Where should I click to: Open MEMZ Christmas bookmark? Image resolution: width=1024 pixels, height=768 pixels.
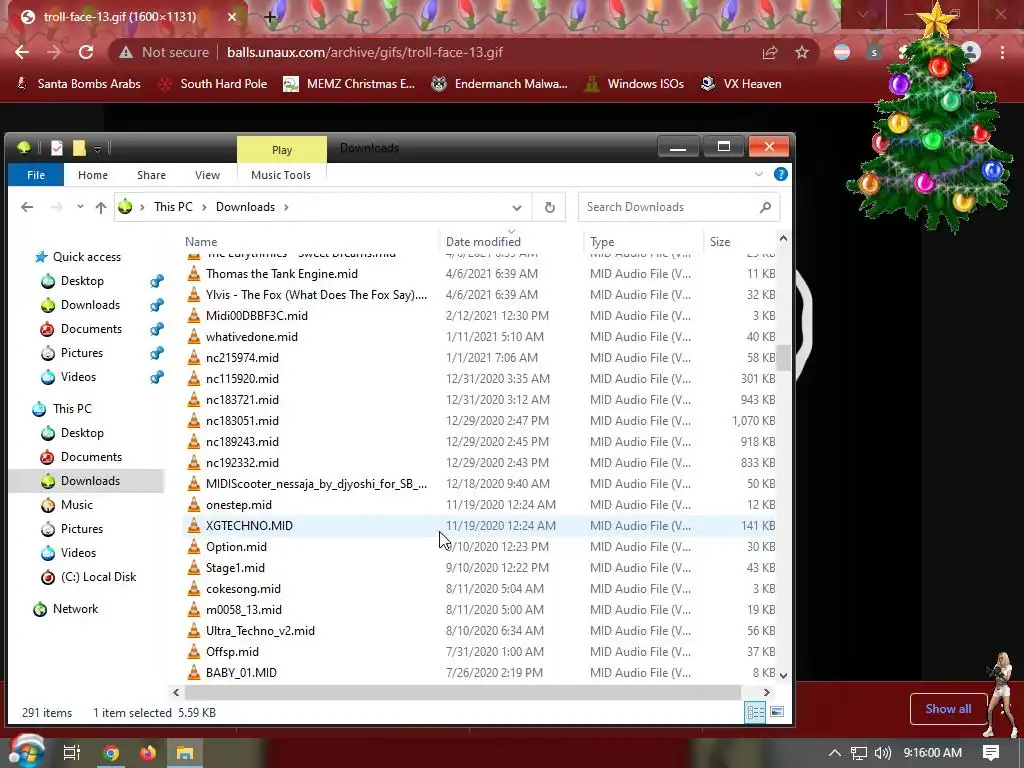pyautogui.click(x=349, y=84)
